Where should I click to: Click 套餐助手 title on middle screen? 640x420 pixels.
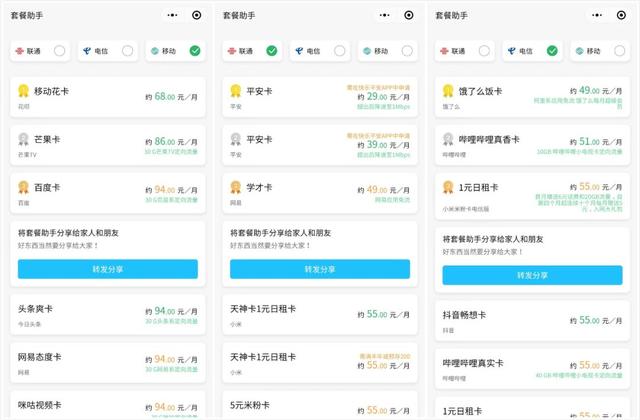point(239,16)
